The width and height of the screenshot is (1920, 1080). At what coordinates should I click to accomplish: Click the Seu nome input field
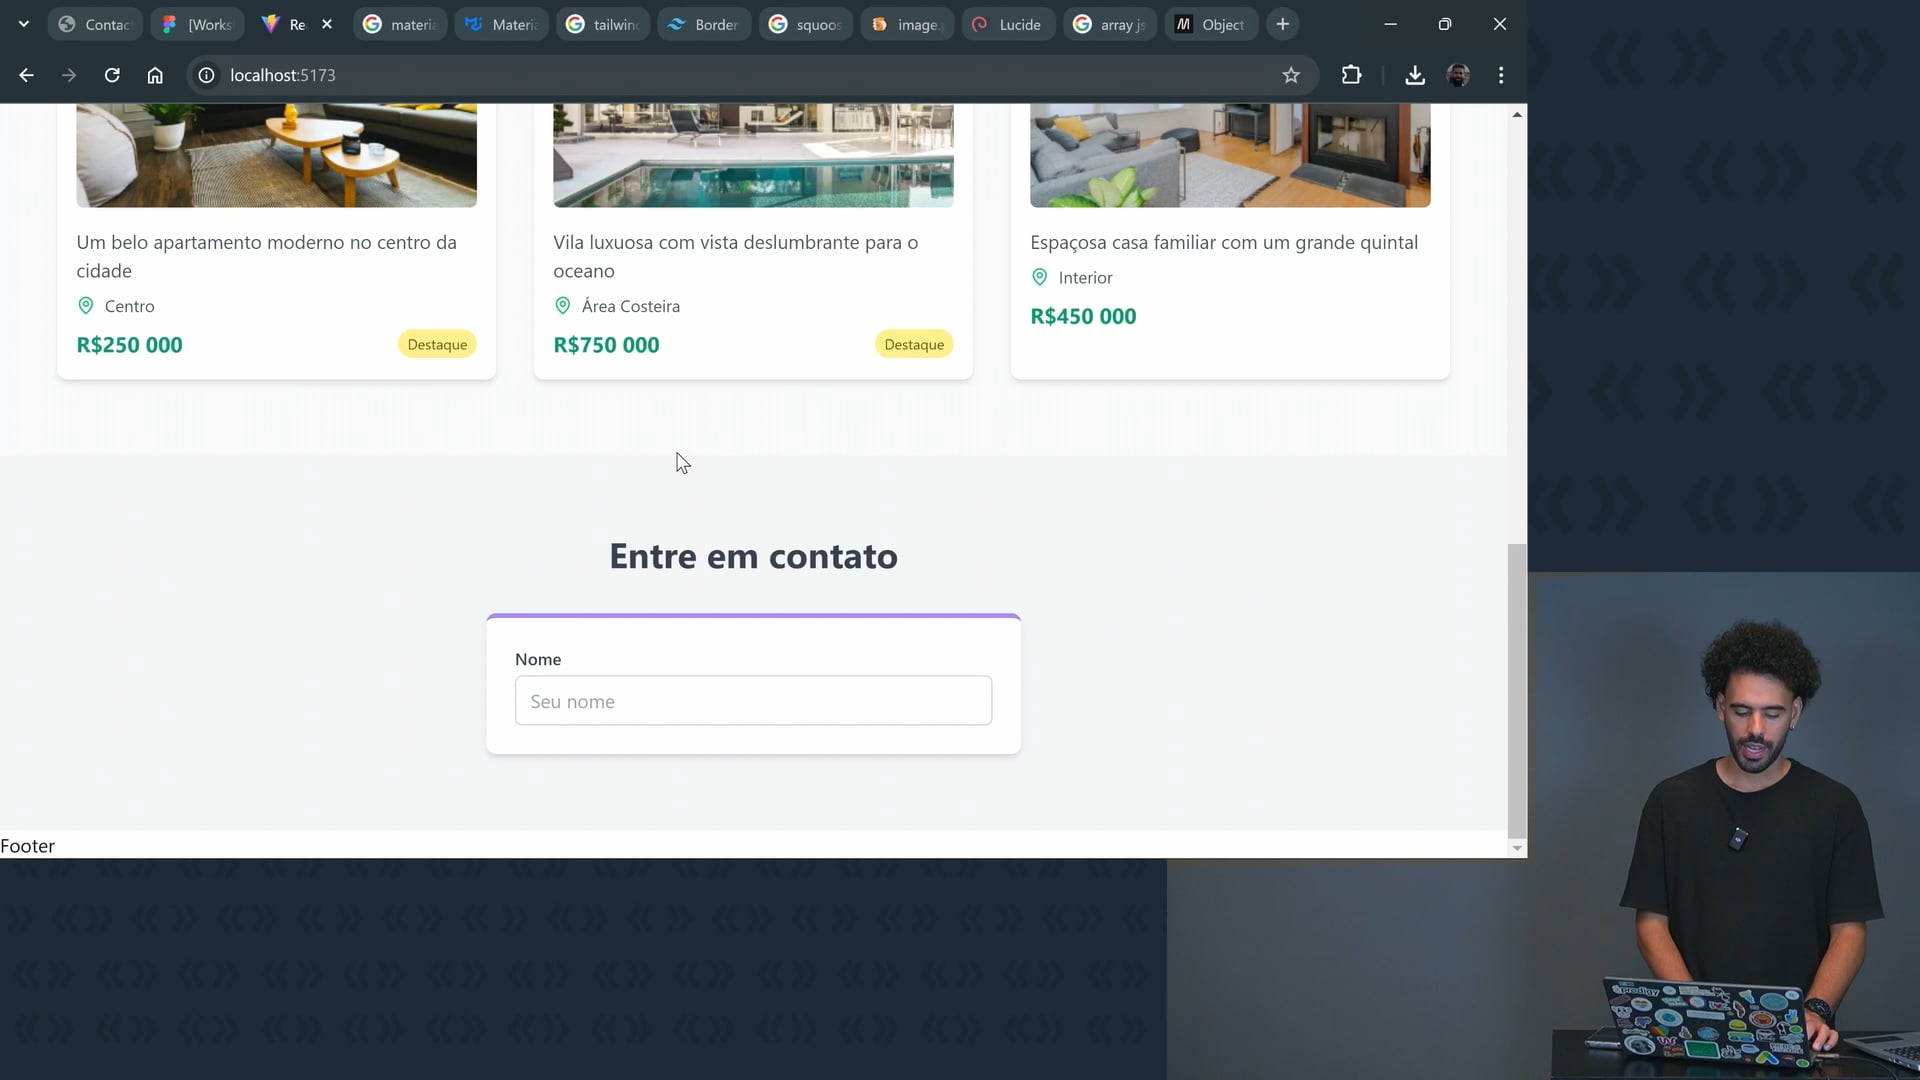(753, 701)
